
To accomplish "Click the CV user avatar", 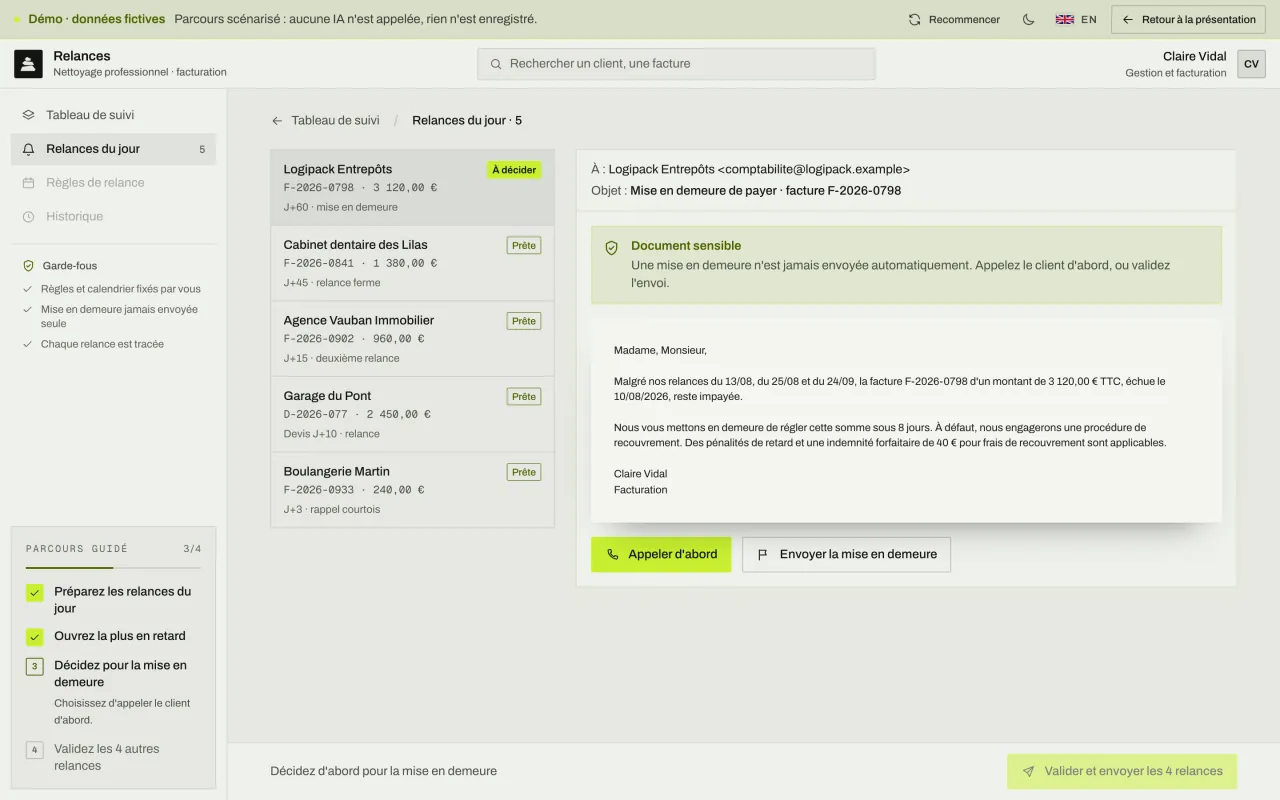I will [x=1251, y=64].
